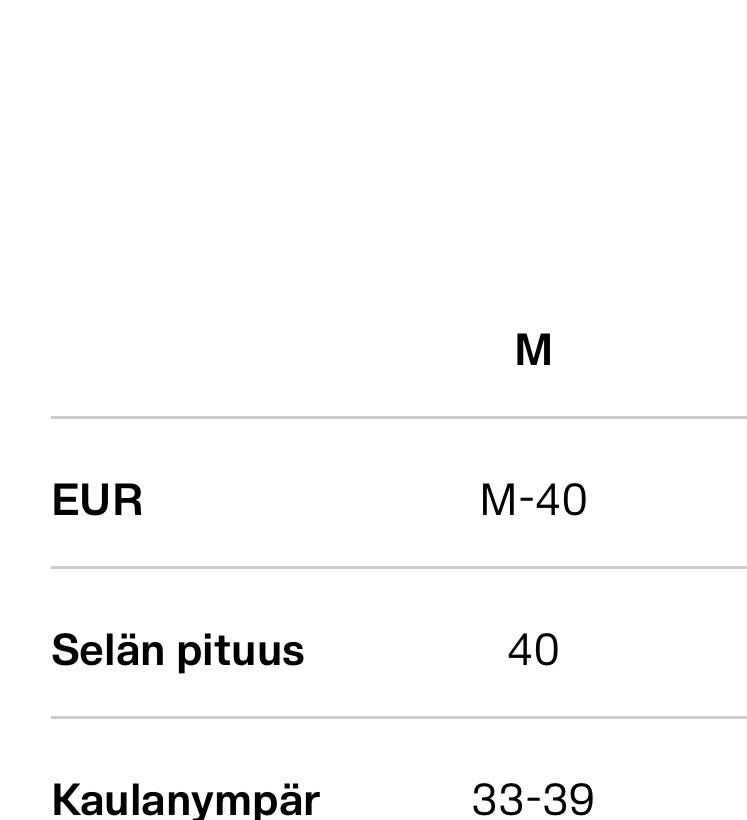The image size is (747, 820).
Task: Select the Kaulanympär row label
Action: pos(185,799)
